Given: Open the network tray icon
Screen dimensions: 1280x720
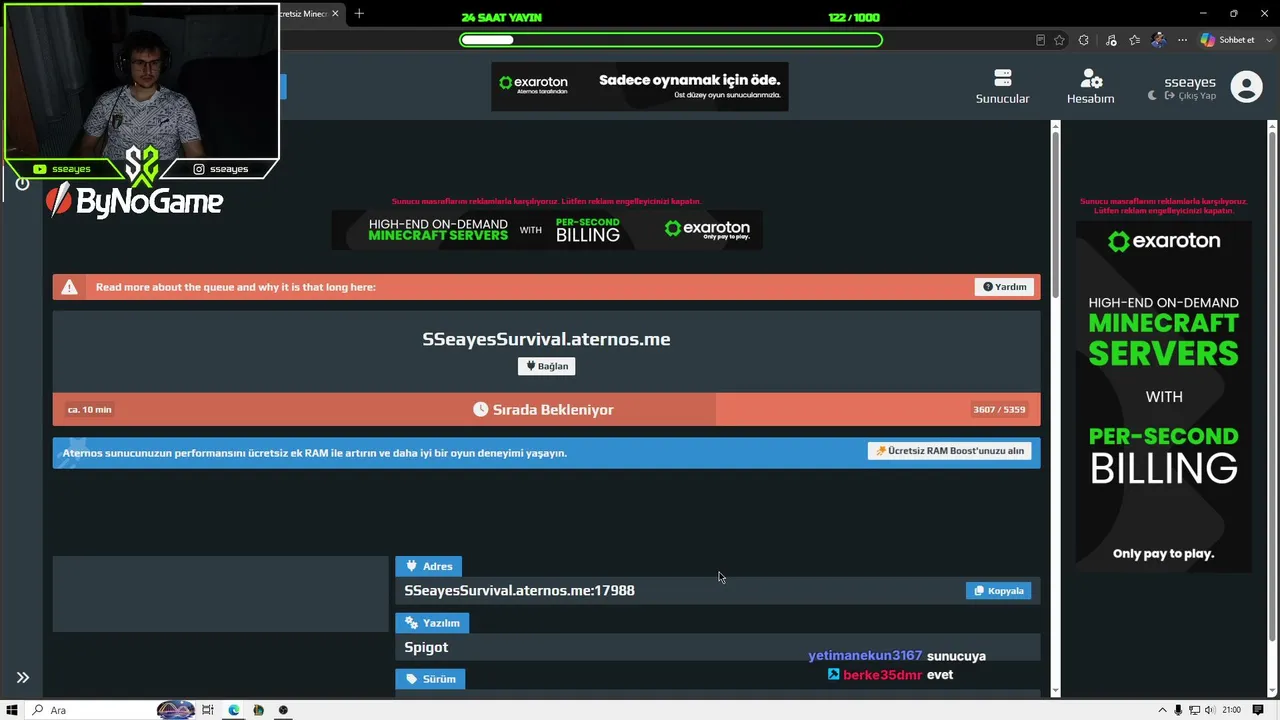Looking at the screenshot, I should tap(1194, 710).
